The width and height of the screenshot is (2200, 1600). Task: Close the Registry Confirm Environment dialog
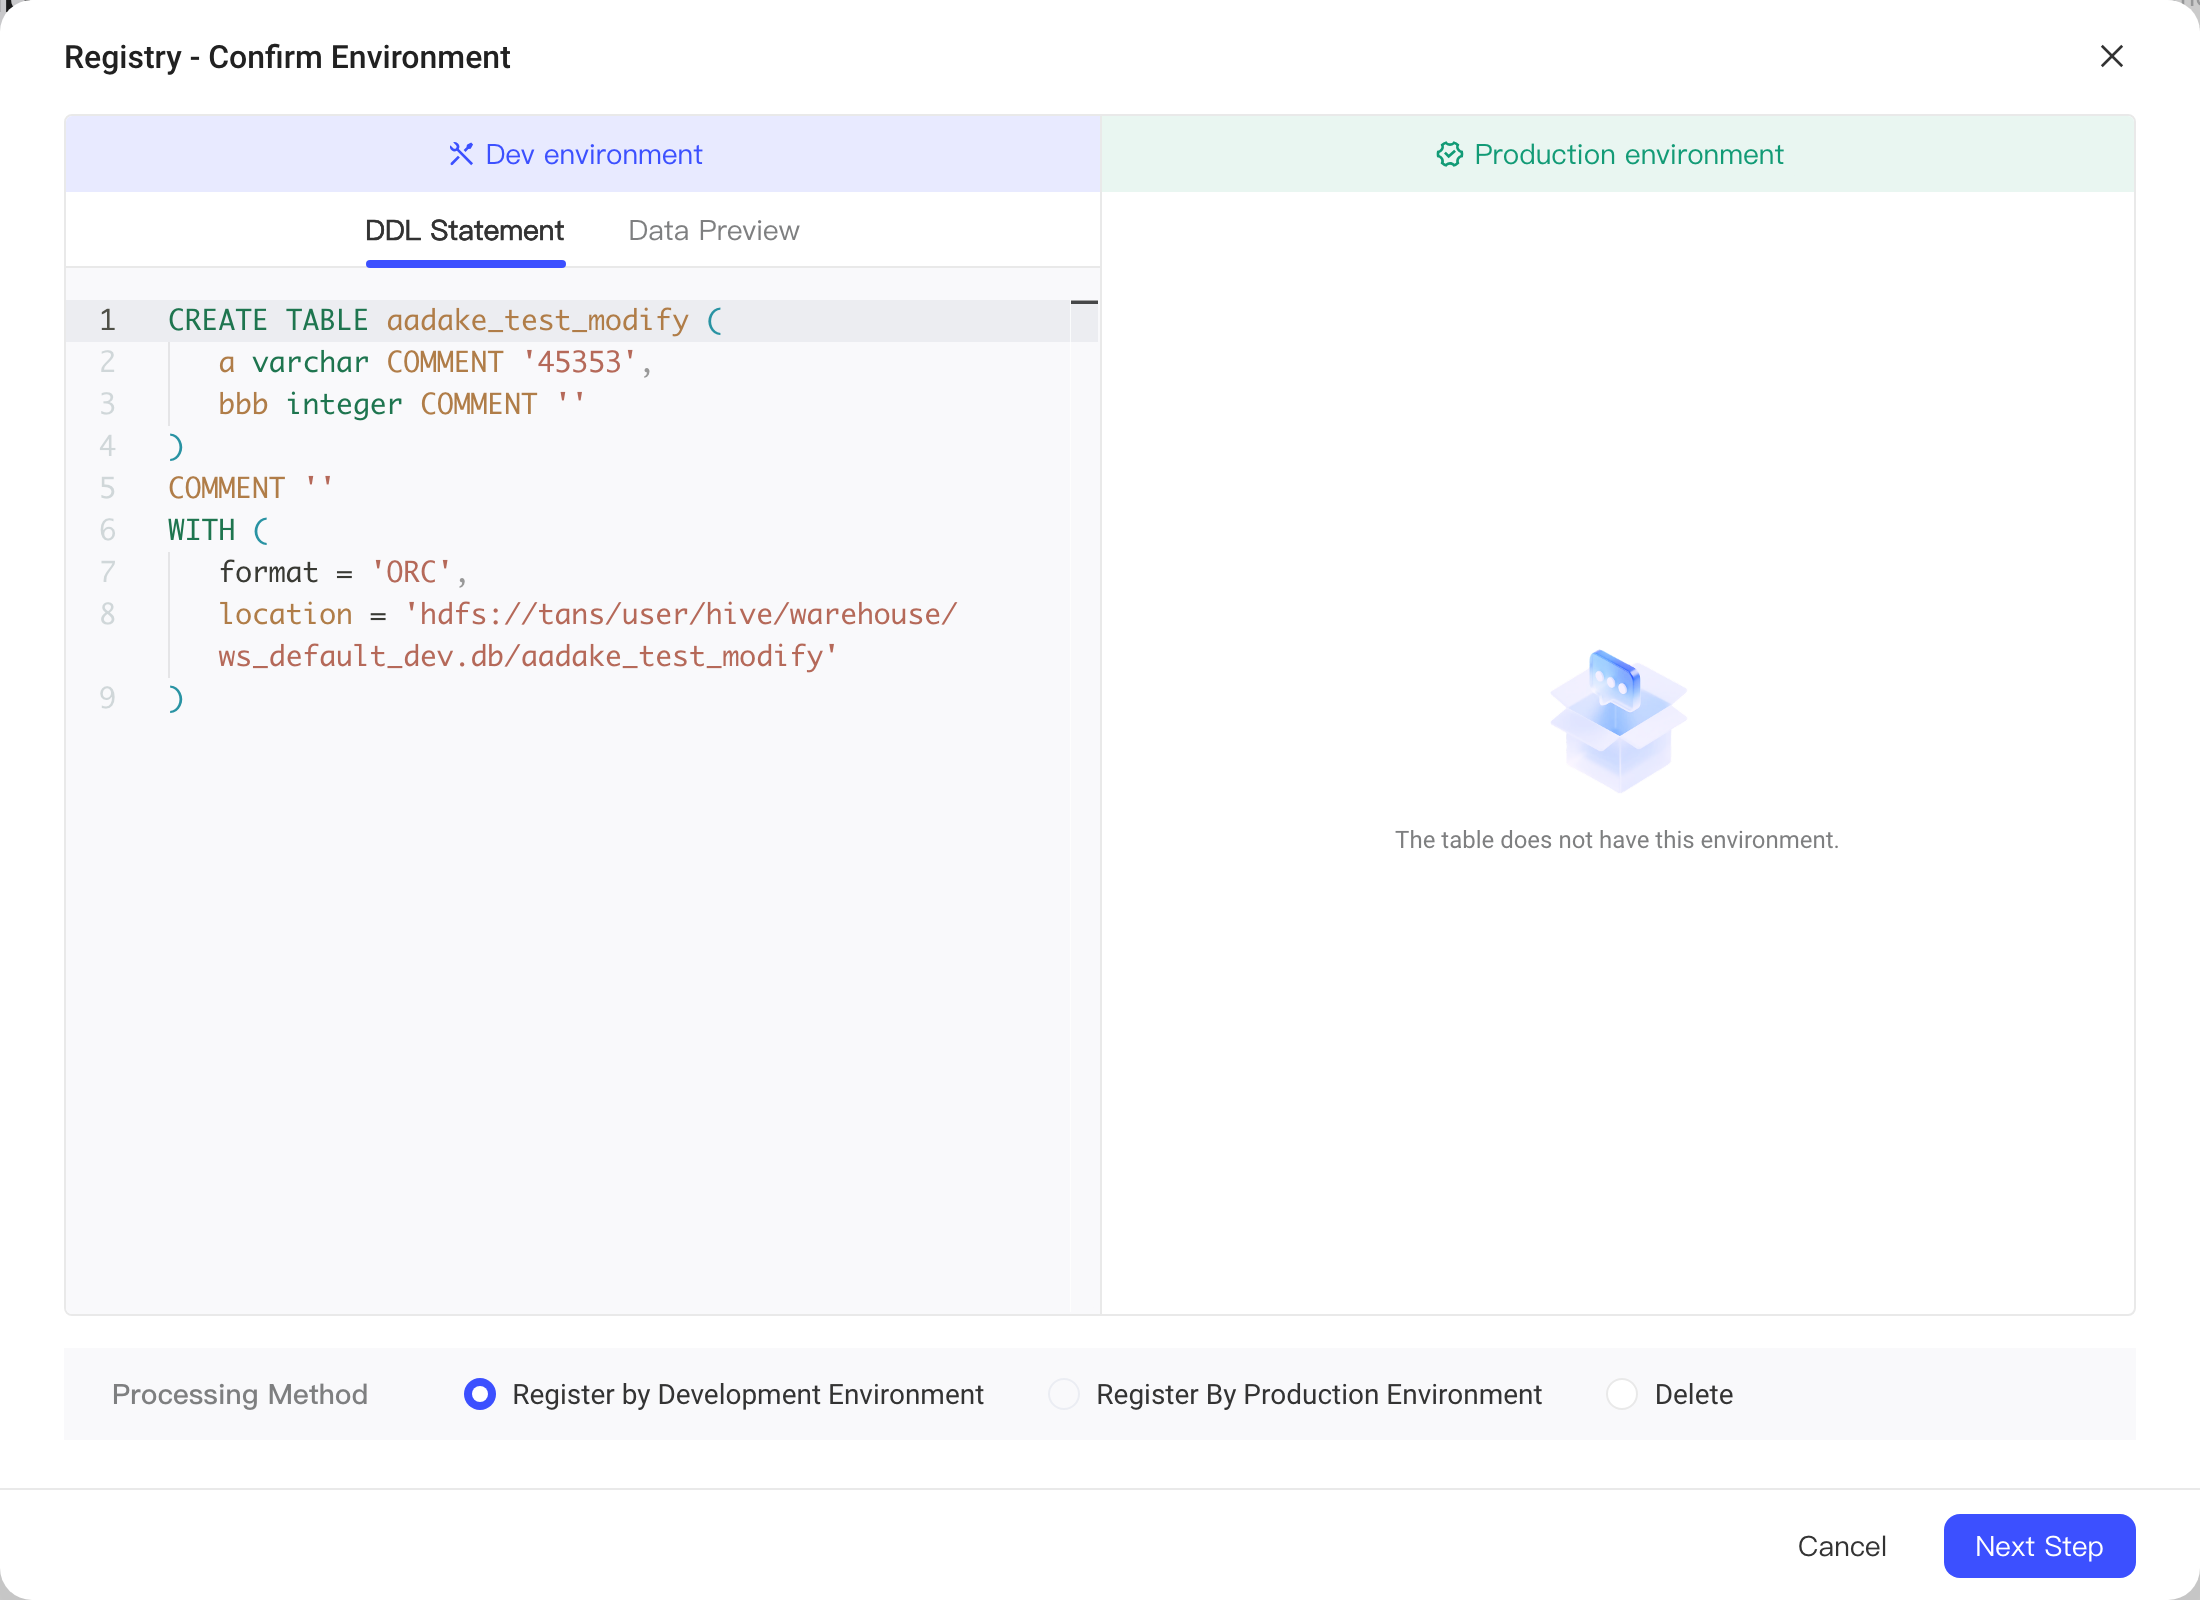click(x=2111, y=56)
